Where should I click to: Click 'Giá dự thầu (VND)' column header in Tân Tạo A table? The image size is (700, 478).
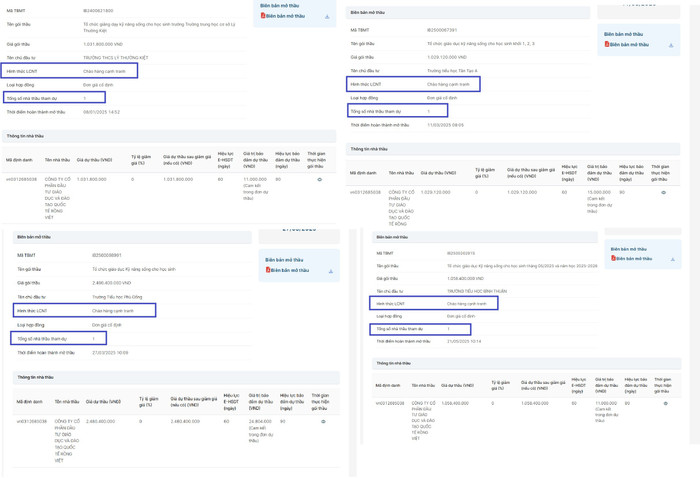pyautogui.click(x=438, y=172)
